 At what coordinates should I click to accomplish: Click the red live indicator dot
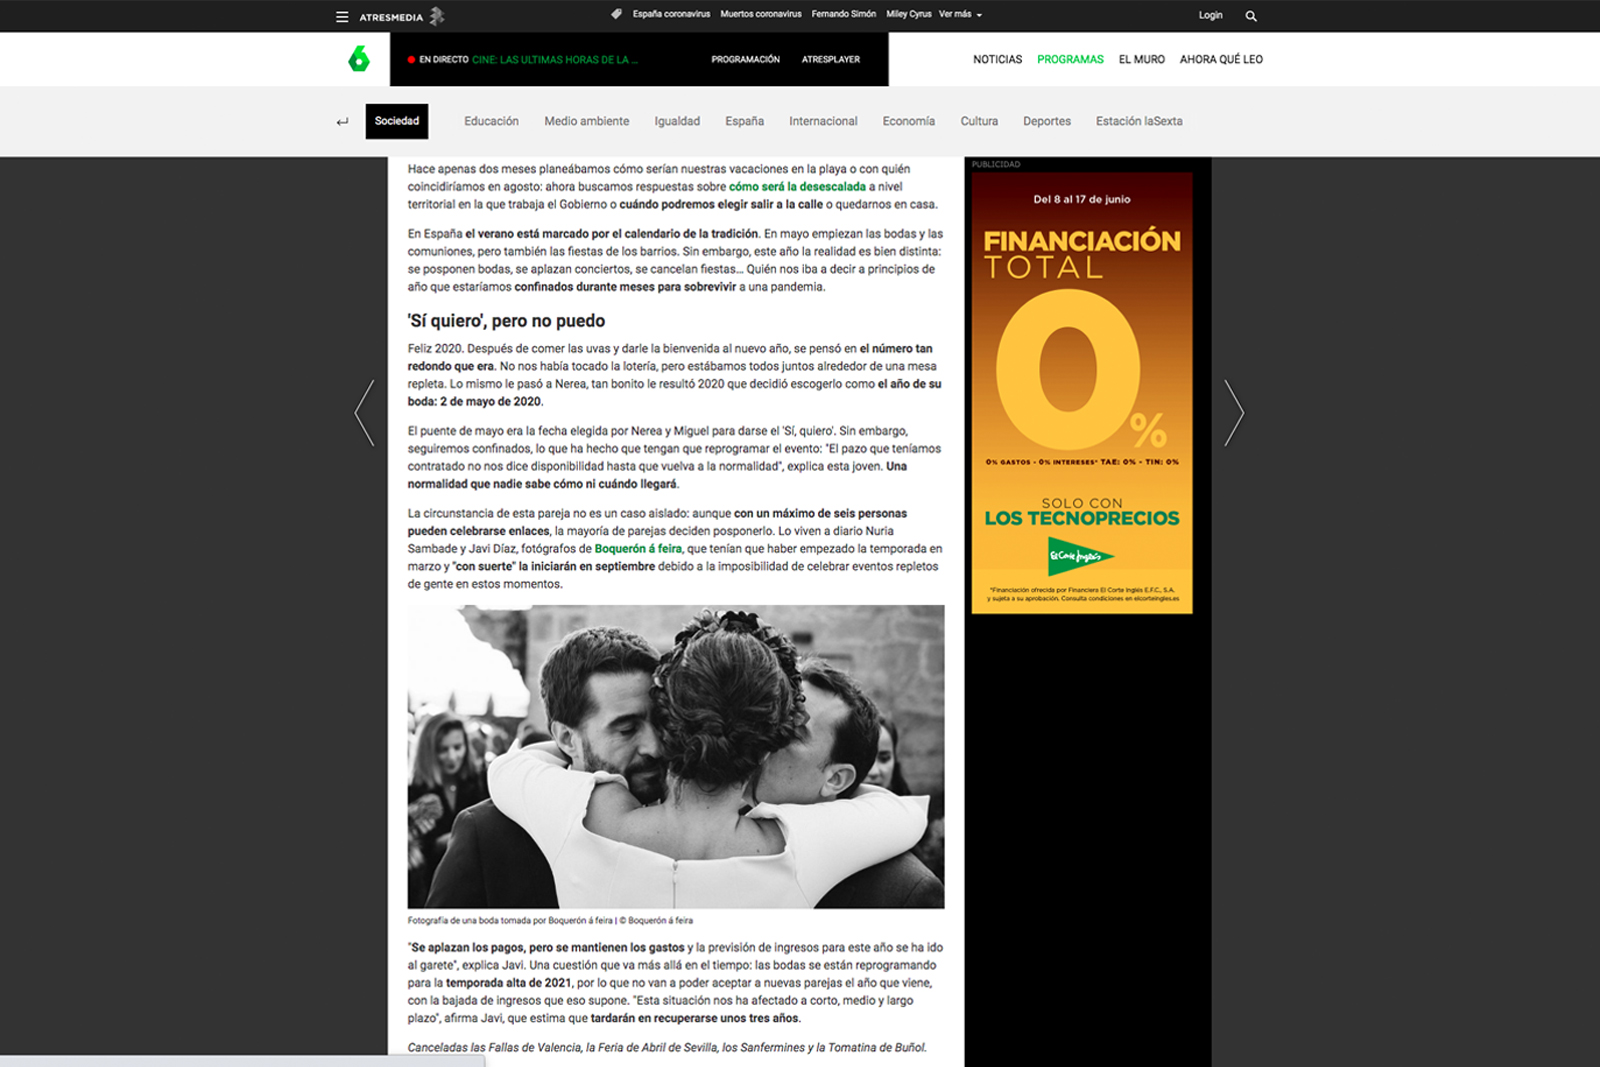[x=411, y=60]
